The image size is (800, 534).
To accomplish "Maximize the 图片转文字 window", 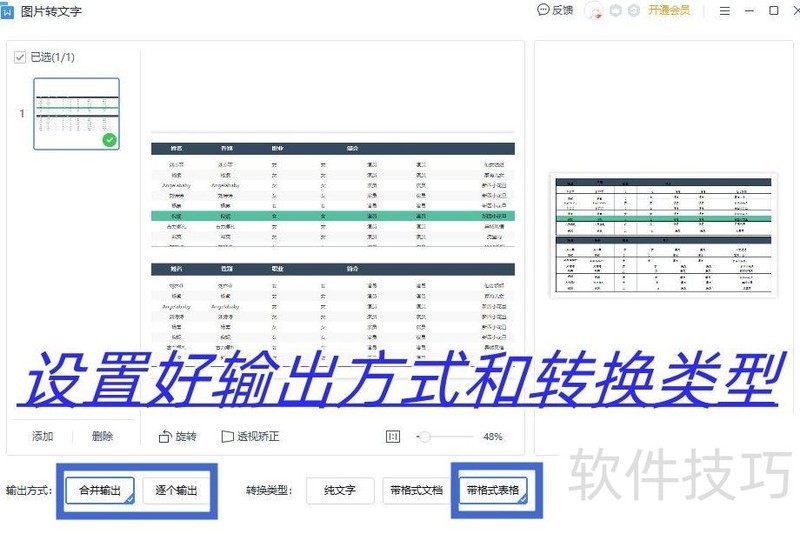I will (773, 11).
